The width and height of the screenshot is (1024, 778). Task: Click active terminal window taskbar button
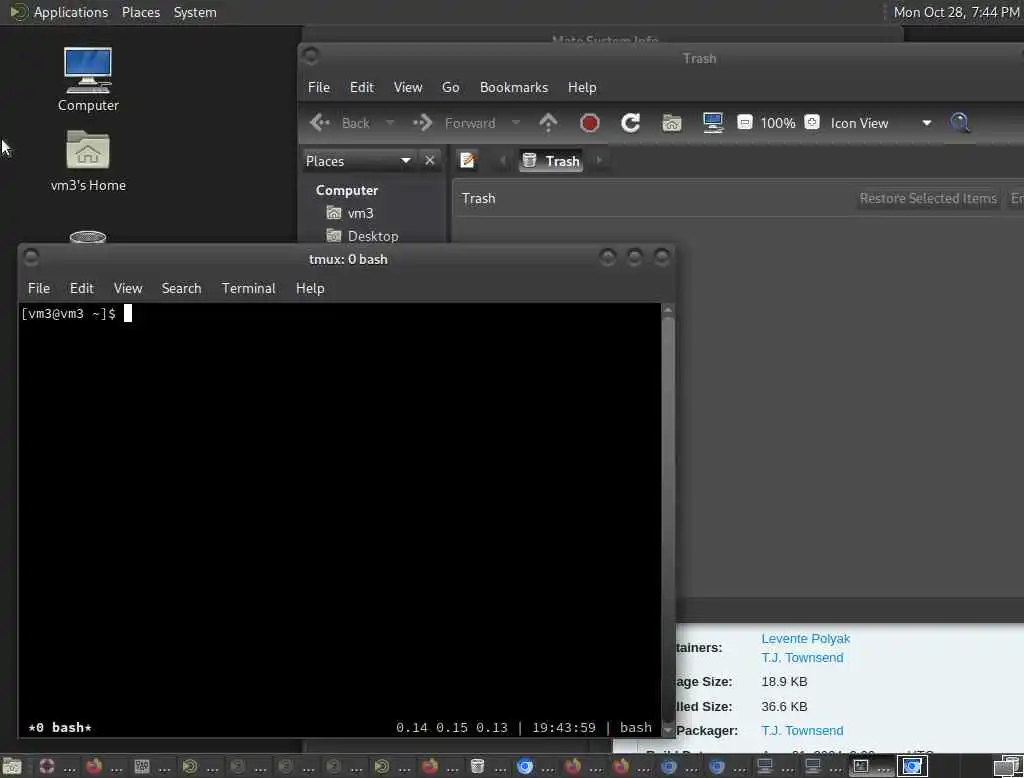[x=871, y=766]
